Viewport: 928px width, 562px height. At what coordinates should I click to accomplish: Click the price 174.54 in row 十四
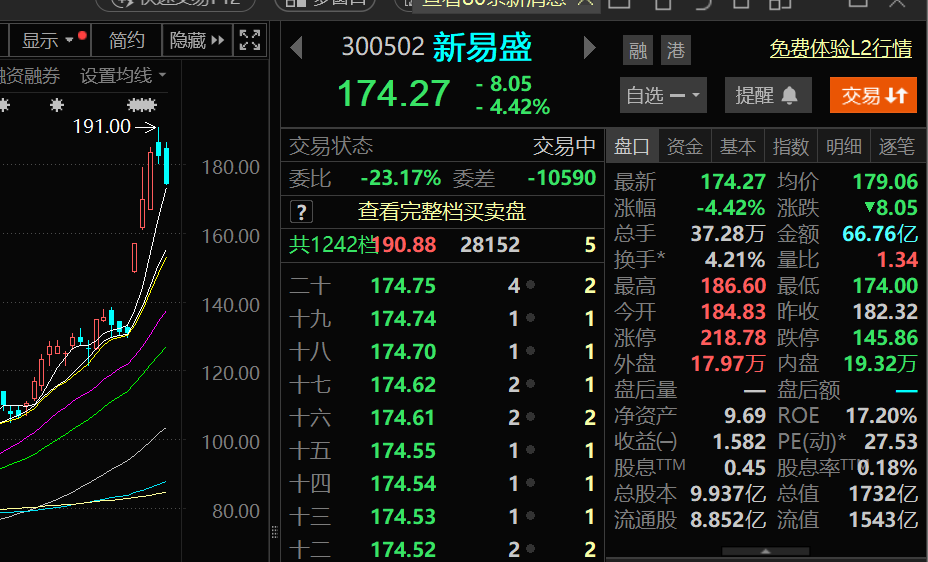point(403,484)
